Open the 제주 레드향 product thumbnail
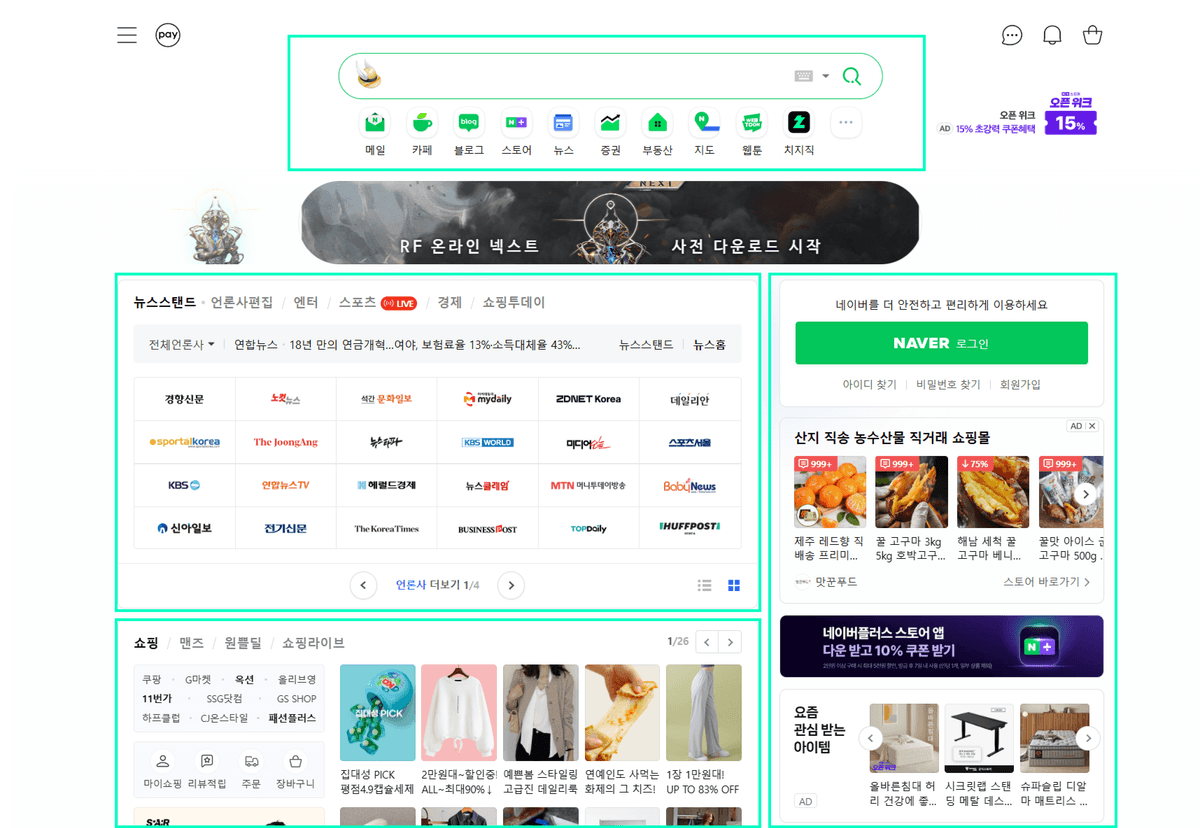 [830, 492]
